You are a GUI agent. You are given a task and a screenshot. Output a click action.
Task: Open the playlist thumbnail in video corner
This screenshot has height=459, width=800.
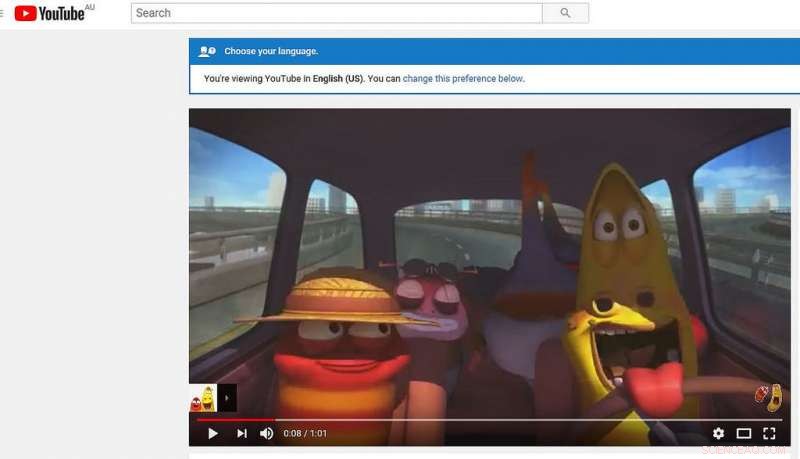click(203, 398)
